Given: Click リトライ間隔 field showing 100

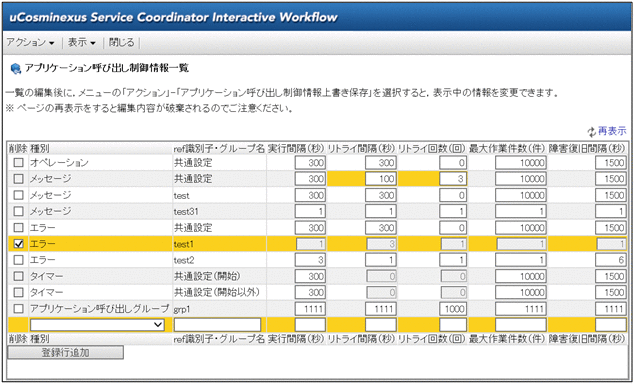Looking at the screenshot, I should 381,179.
